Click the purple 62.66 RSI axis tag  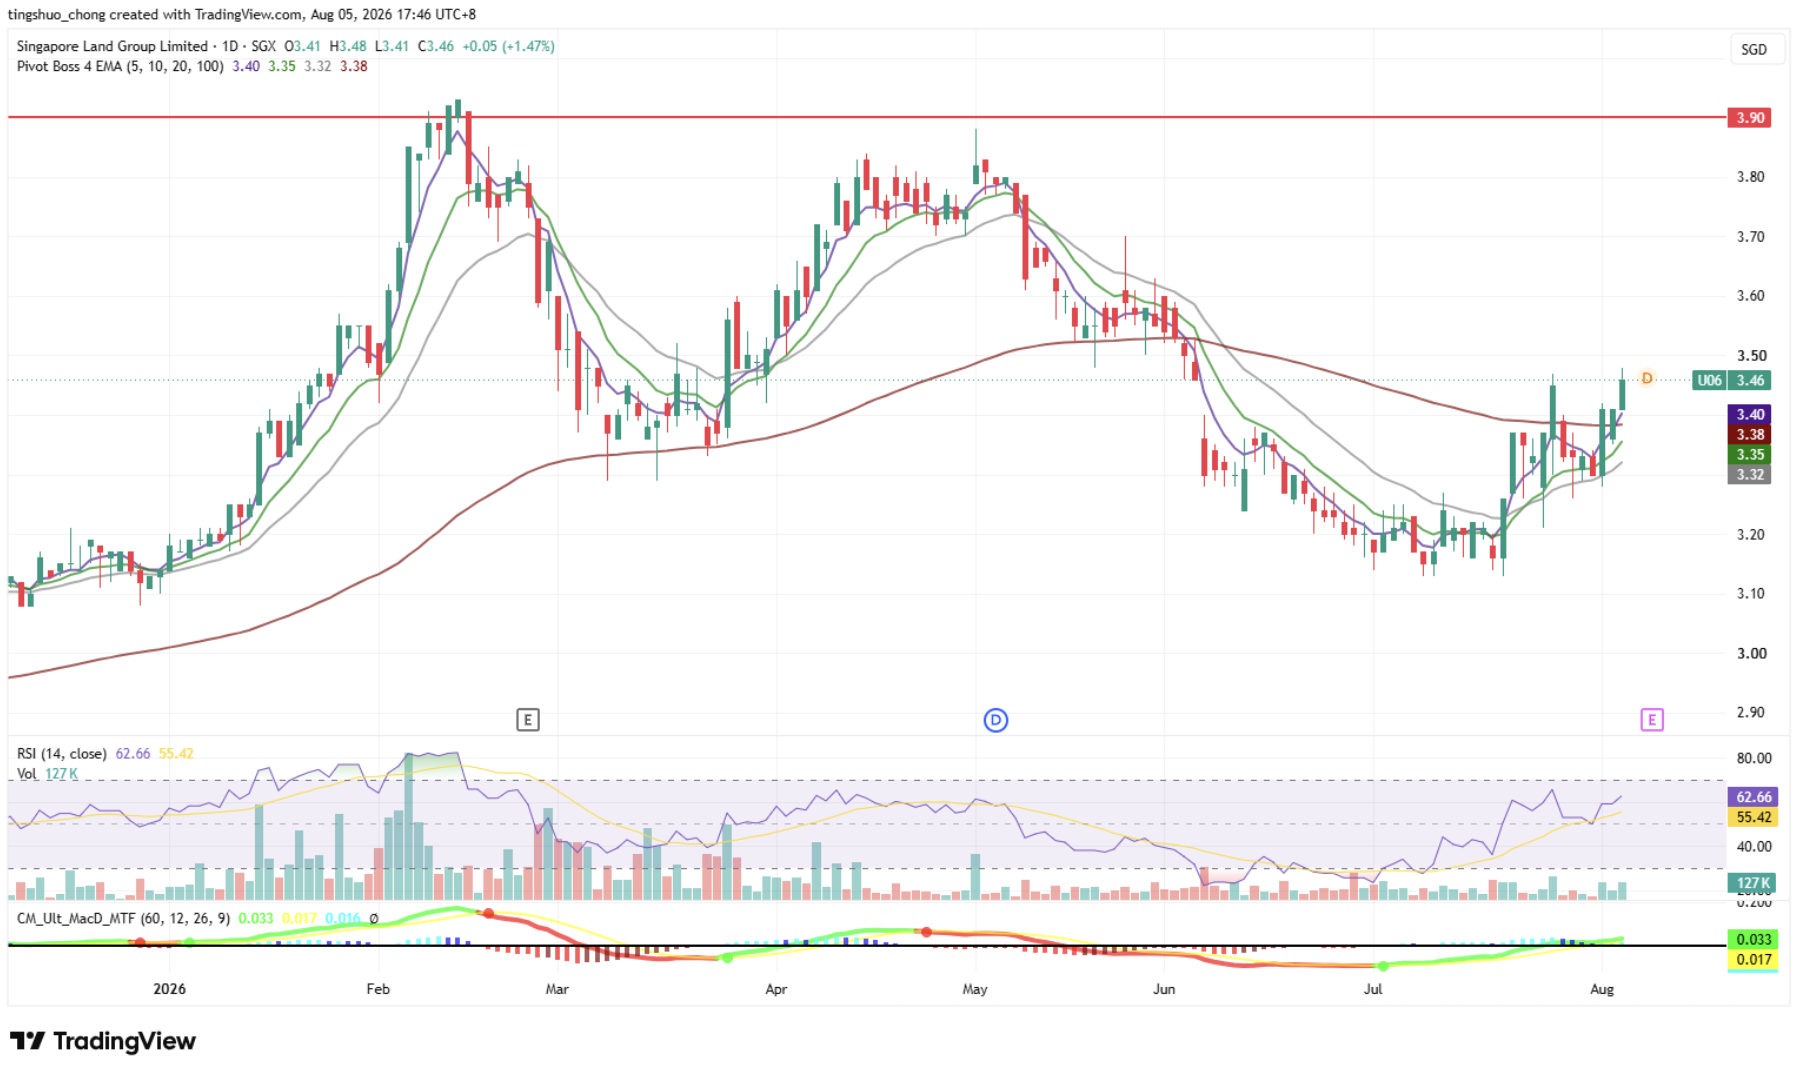[x=1753, y=797]
